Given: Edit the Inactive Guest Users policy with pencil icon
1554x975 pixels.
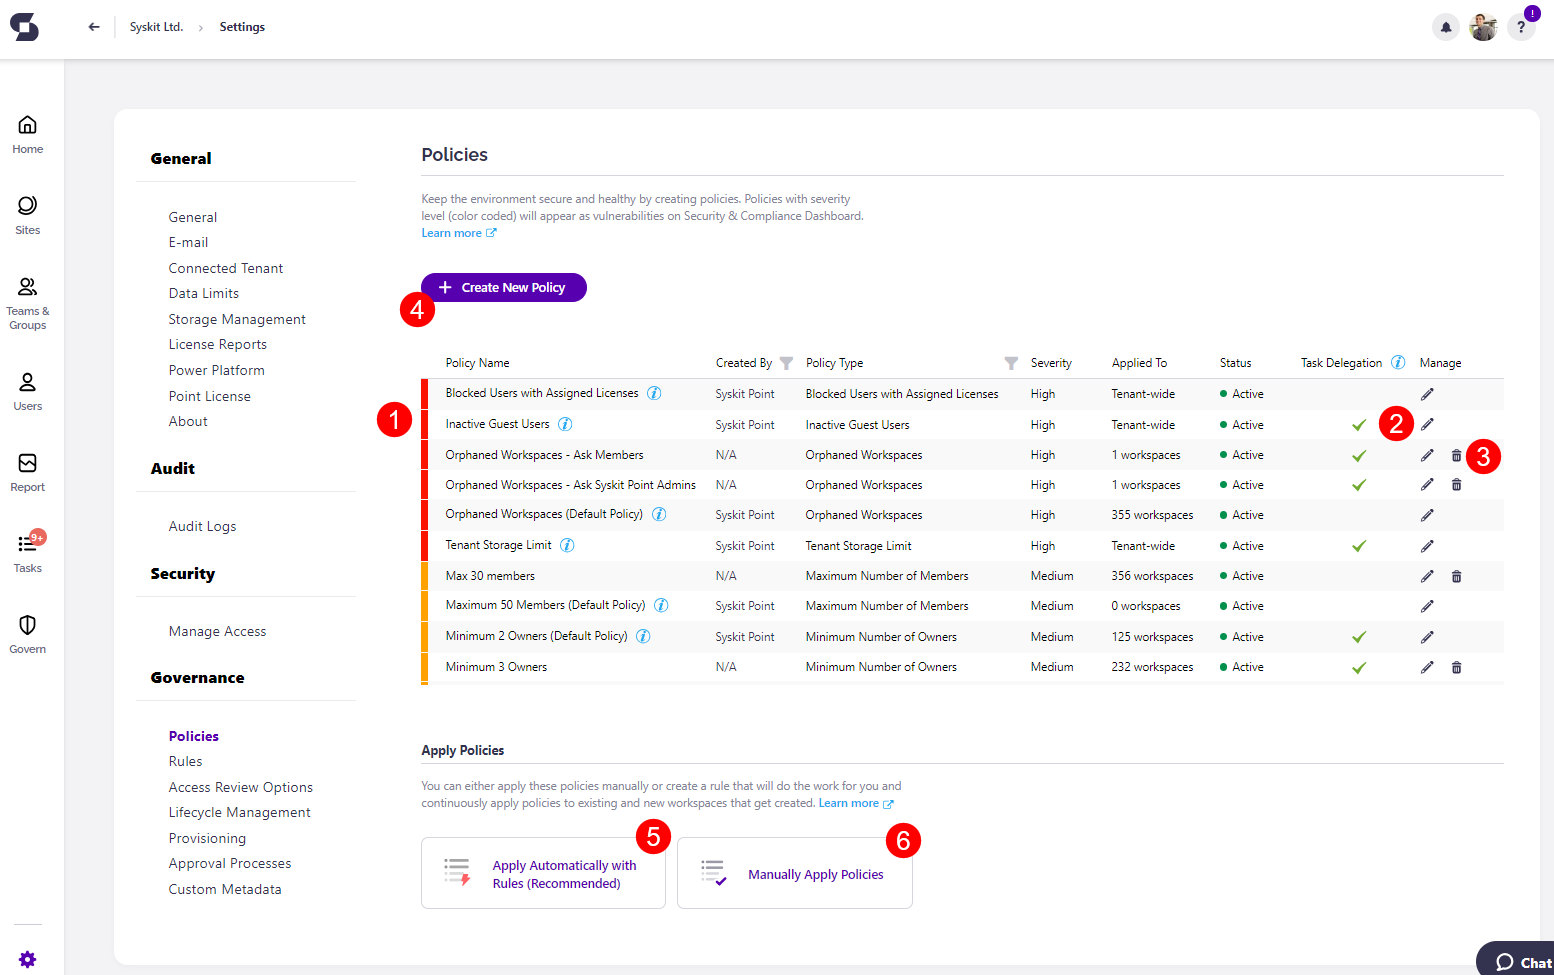Looking at the screenshot, I should pyautogui.click(x=1427, y=424).
